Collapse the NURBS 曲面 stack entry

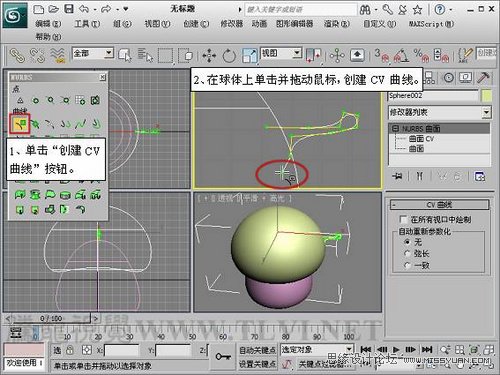pyautogui.click(x=395, y=128)
